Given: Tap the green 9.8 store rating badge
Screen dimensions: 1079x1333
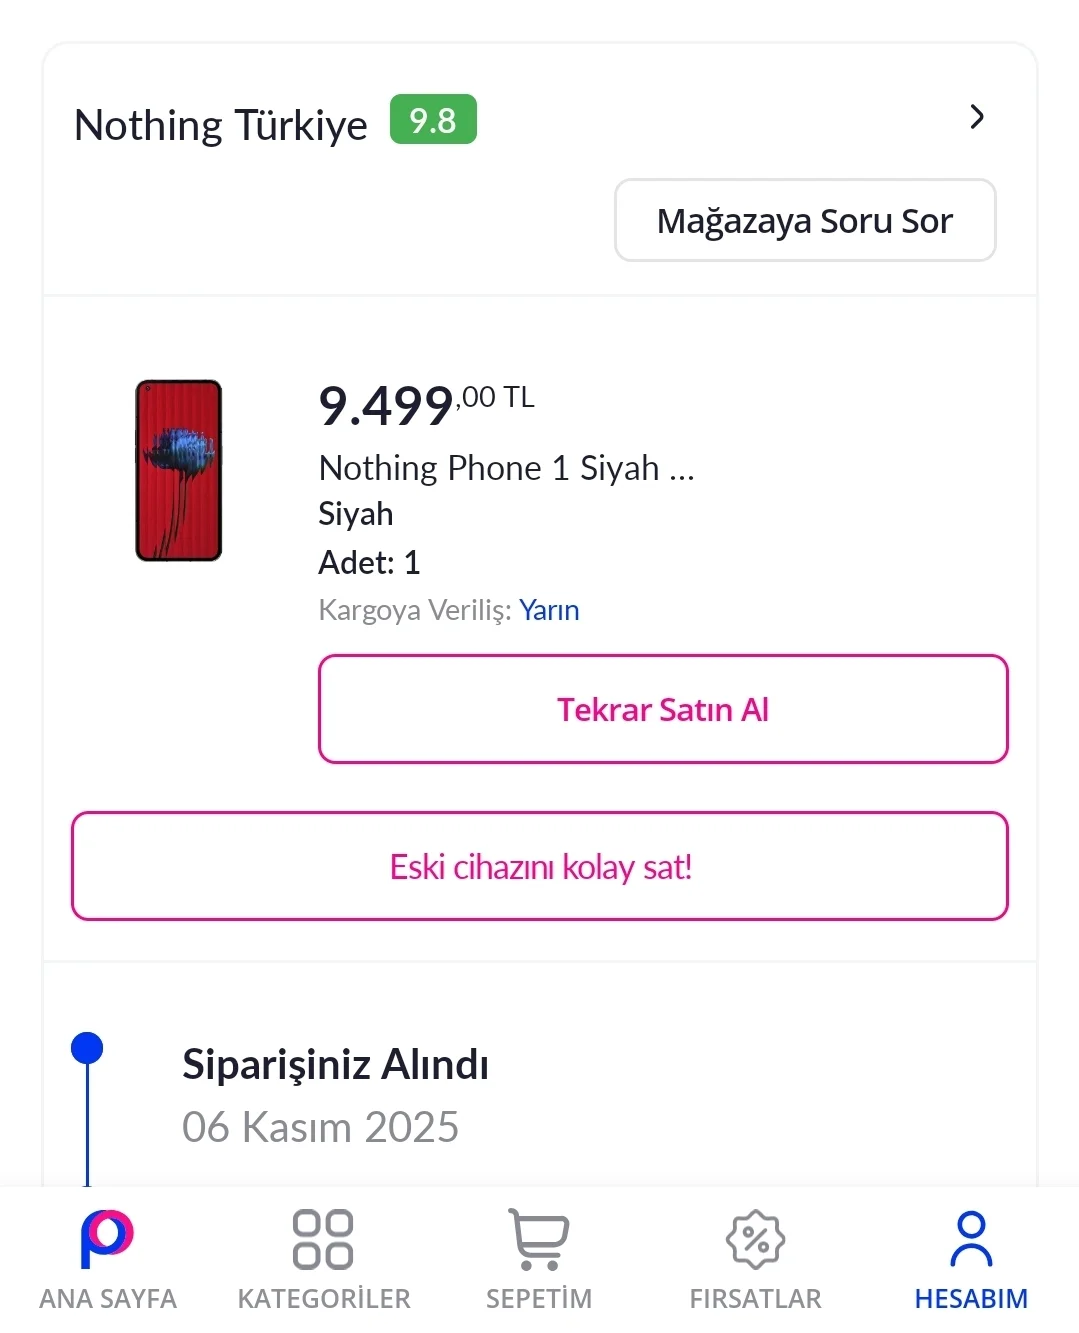Looking at the screenshot, I should click(433, 120).
